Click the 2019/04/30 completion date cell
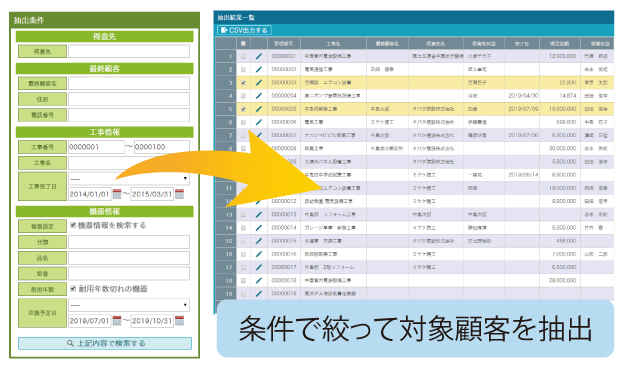Image resolution: width=625 pixels, height=372 pixels. click(x=522, y=96)
